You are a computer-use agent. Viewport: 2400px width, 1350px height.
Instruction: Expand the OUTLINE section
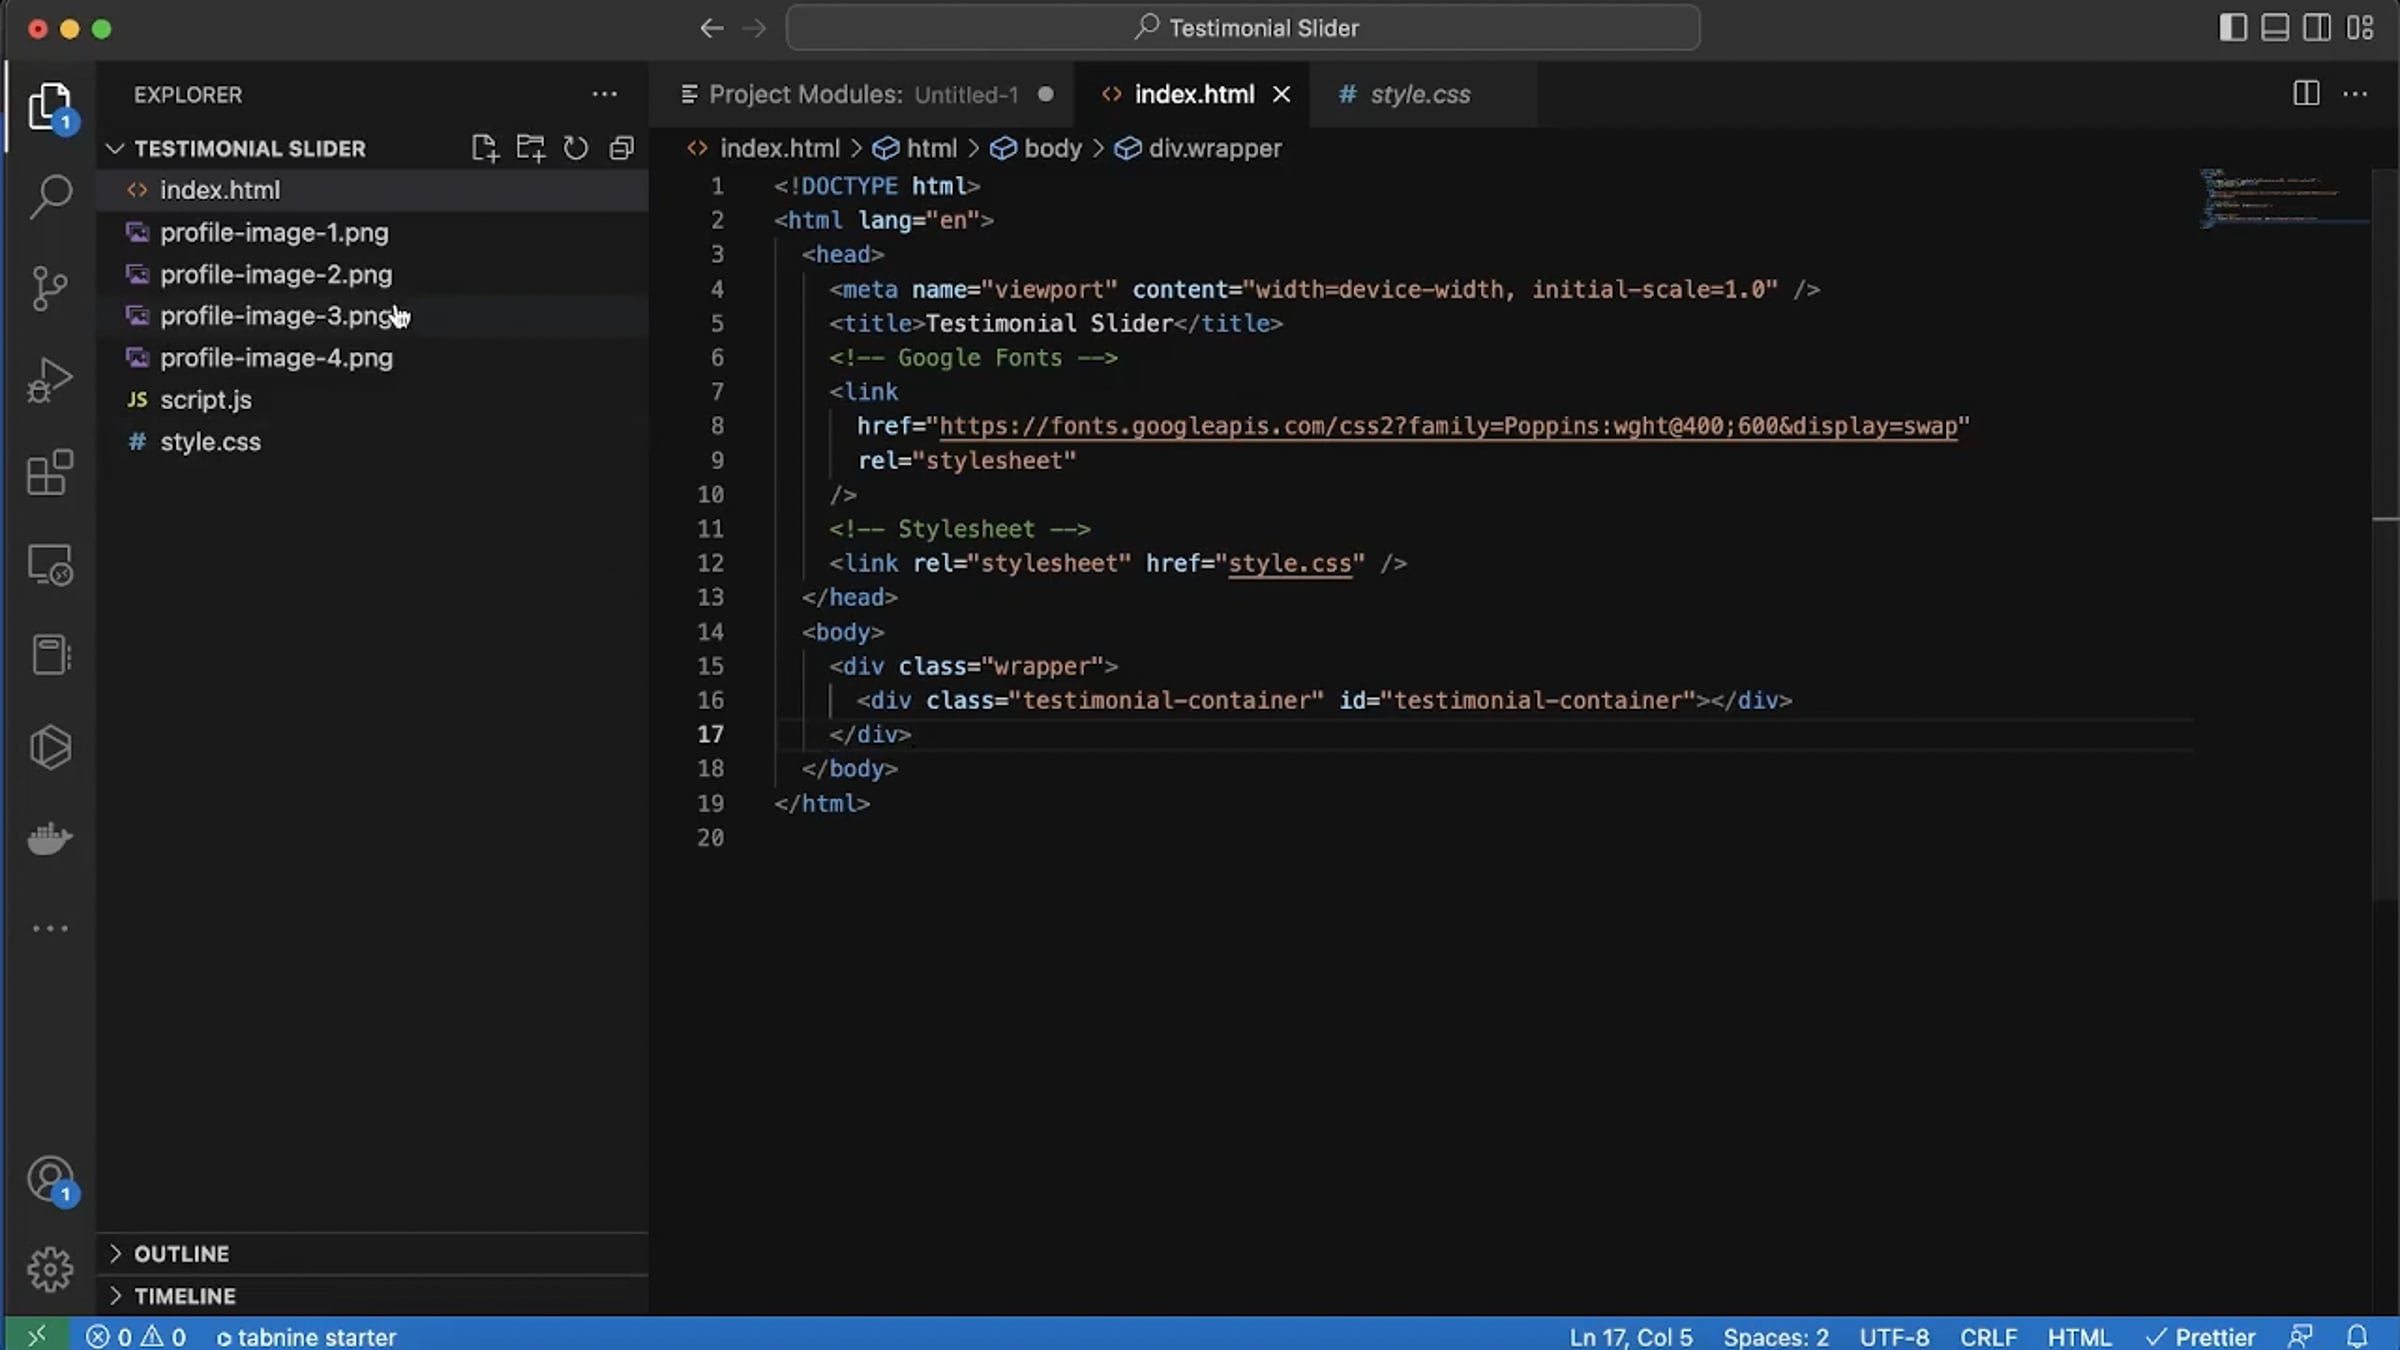tap(181, 1254)
